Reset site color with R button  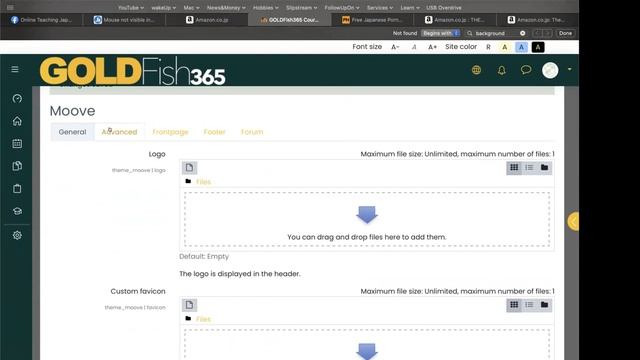pyautogui.click(x=489, y=47)
